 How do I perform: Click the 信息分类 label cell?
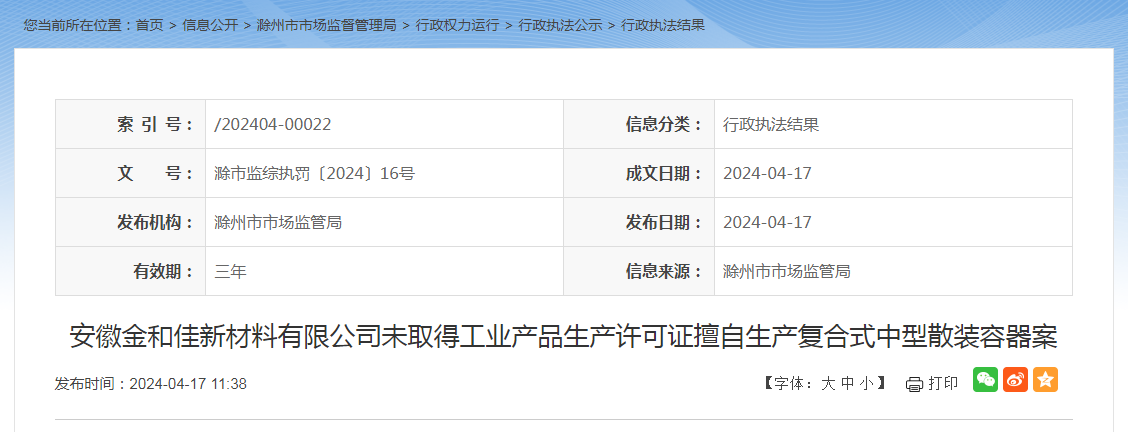click(639, 124)
